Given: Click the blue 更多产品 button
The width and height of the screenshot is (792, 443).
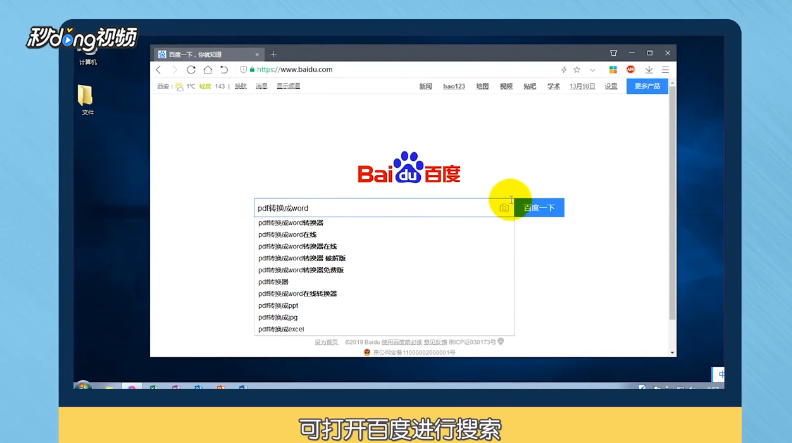Looking at the screenshot, I should pyautogui.click(x=647, y=86).
